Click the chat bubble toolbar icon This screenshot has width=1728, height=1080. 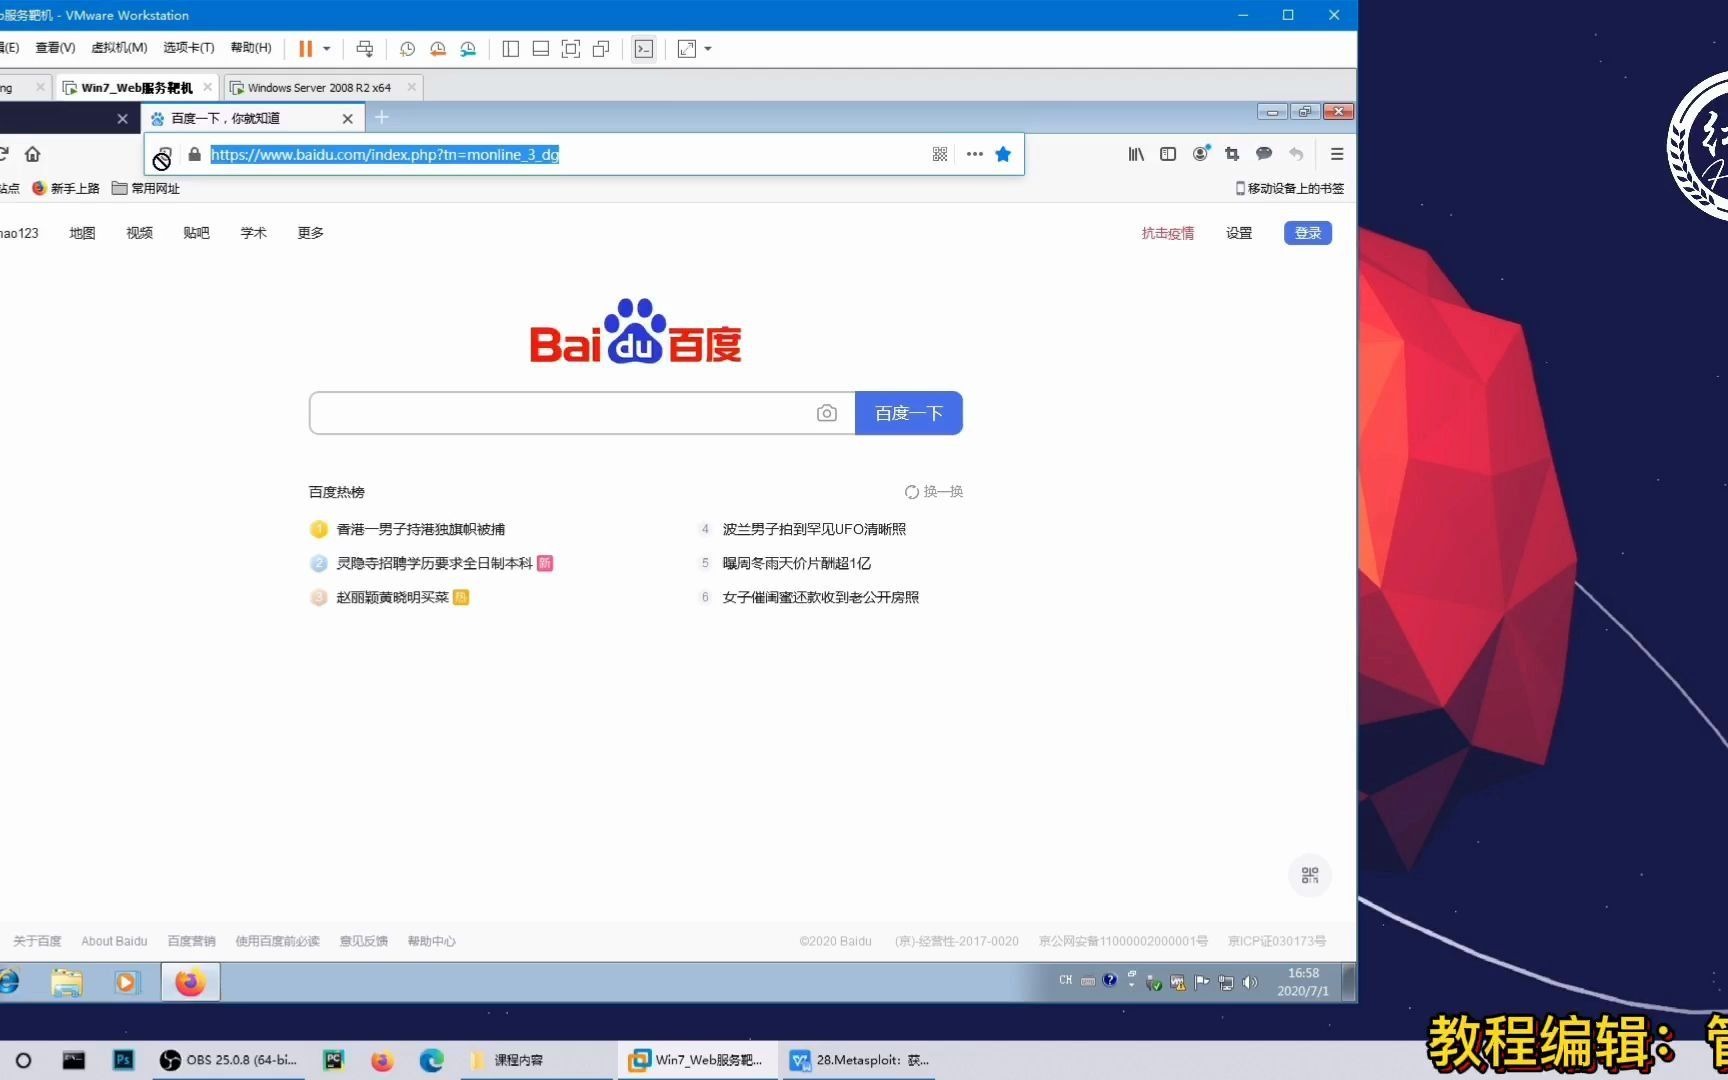[x=1264, y=154]
